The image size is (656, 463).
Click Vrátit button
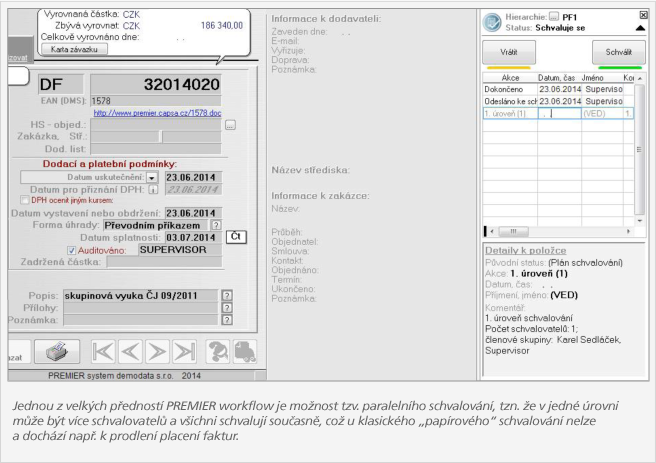[x=509, y=52]
